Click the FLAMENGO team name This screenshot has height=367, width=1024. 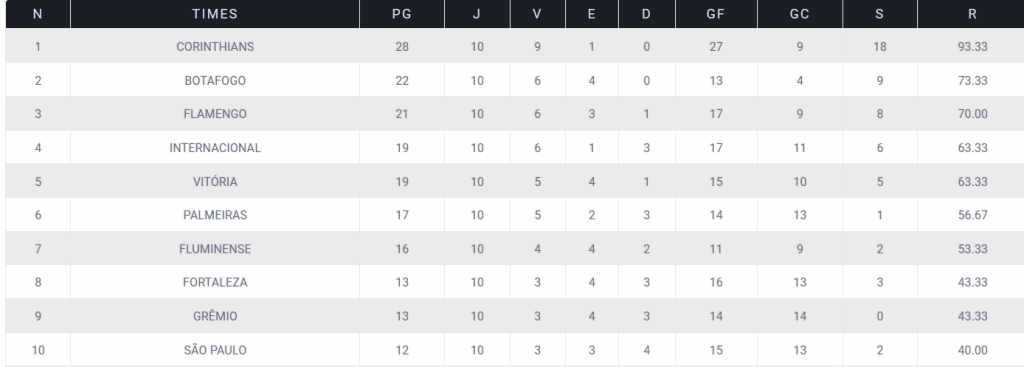[x=215, y=114]
